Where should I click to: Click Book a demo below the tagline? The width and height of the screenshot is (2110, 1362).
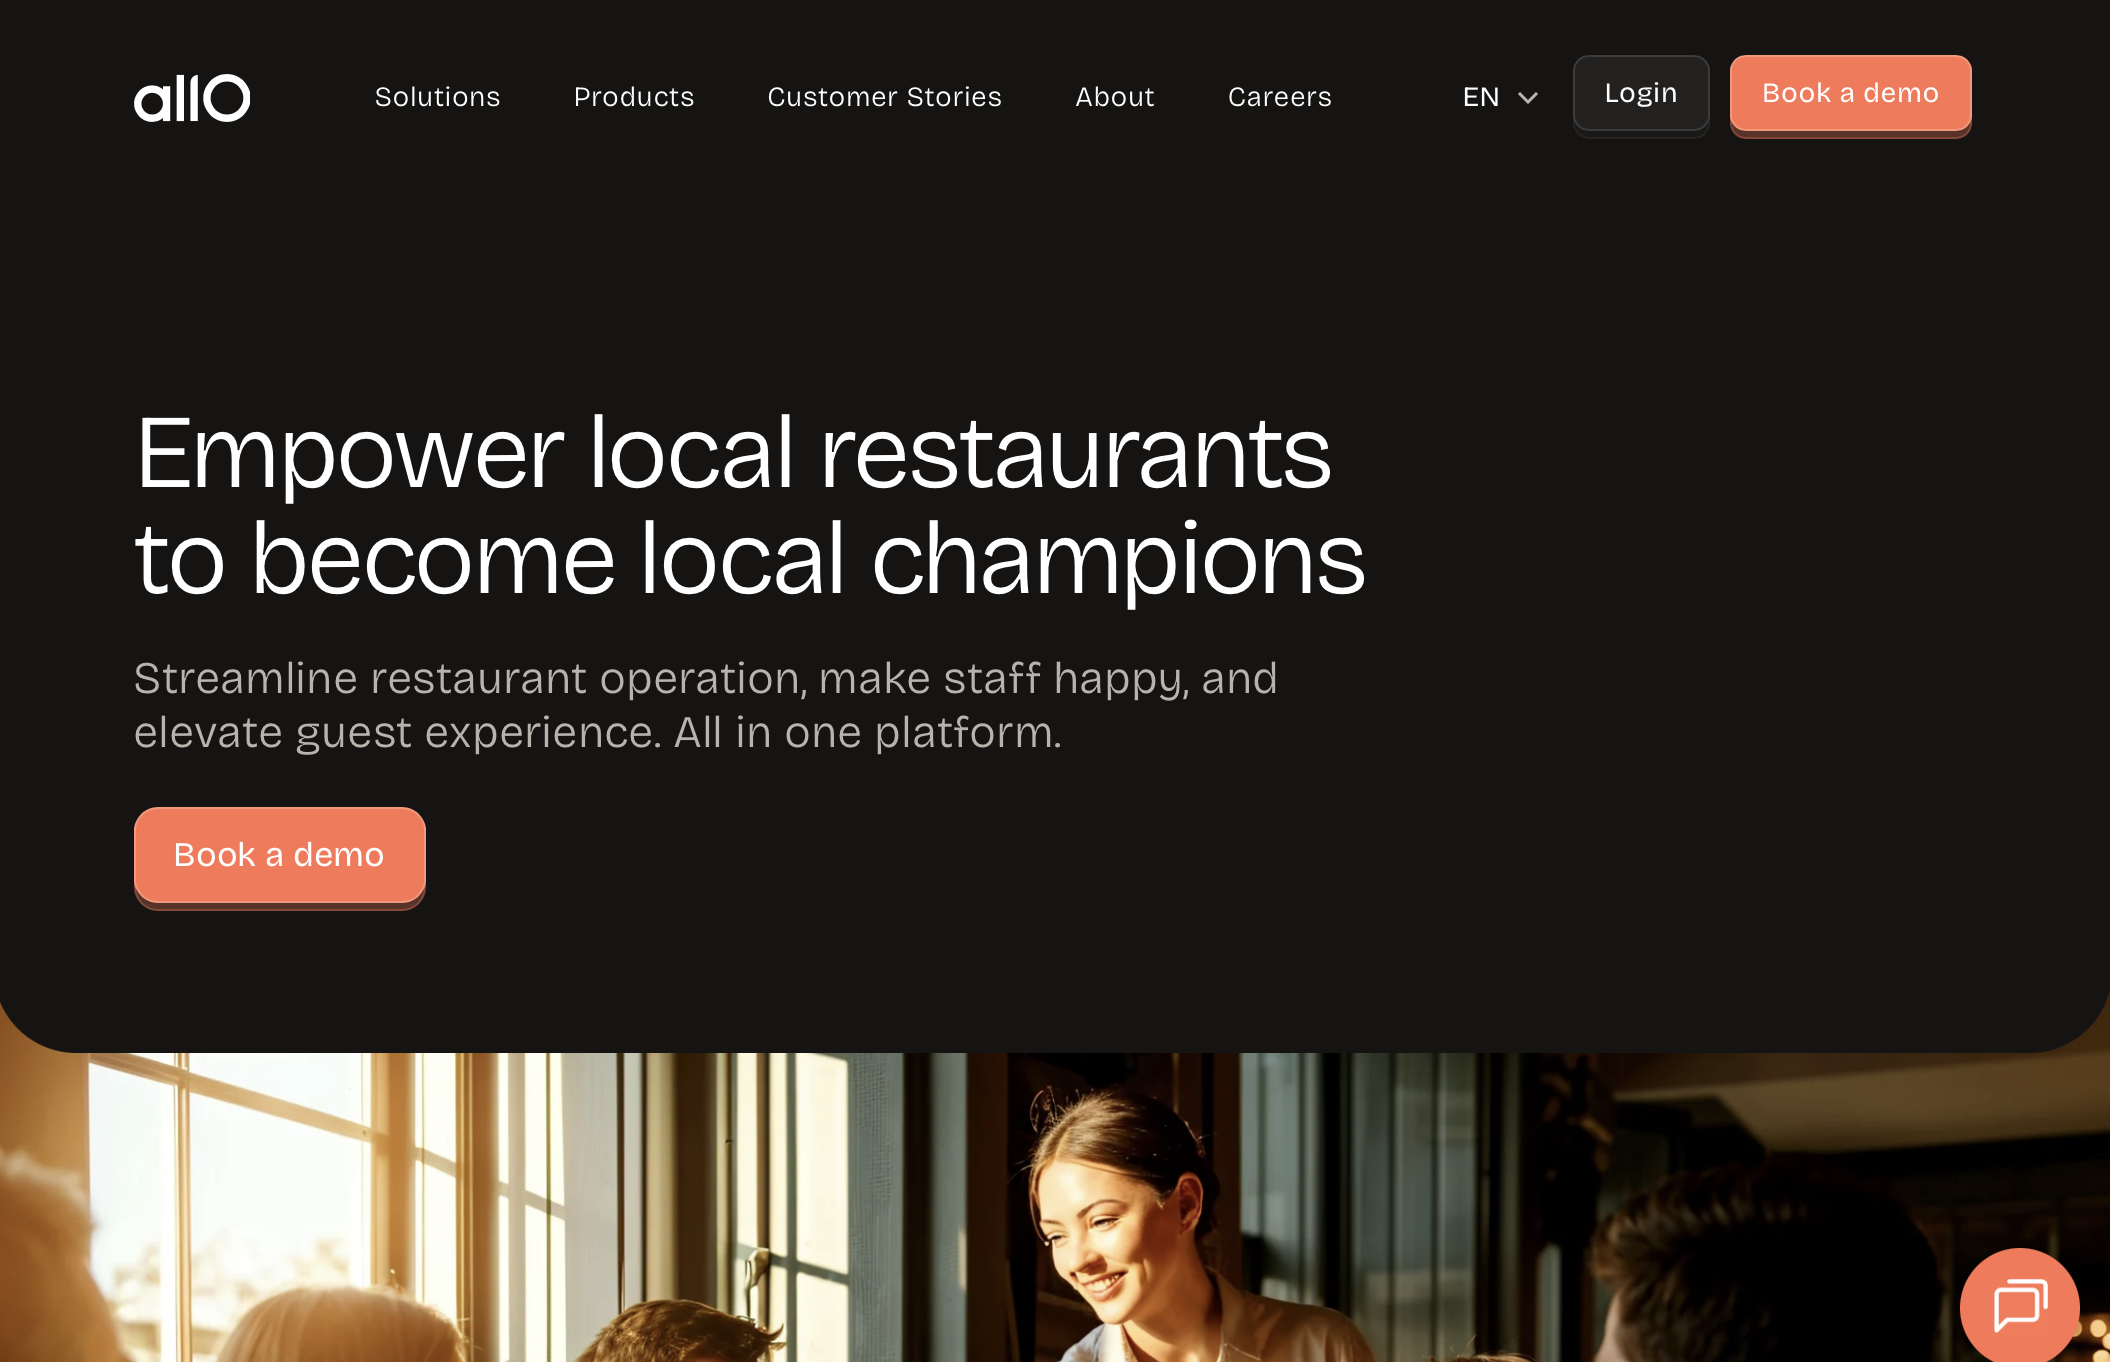(280, 856)
